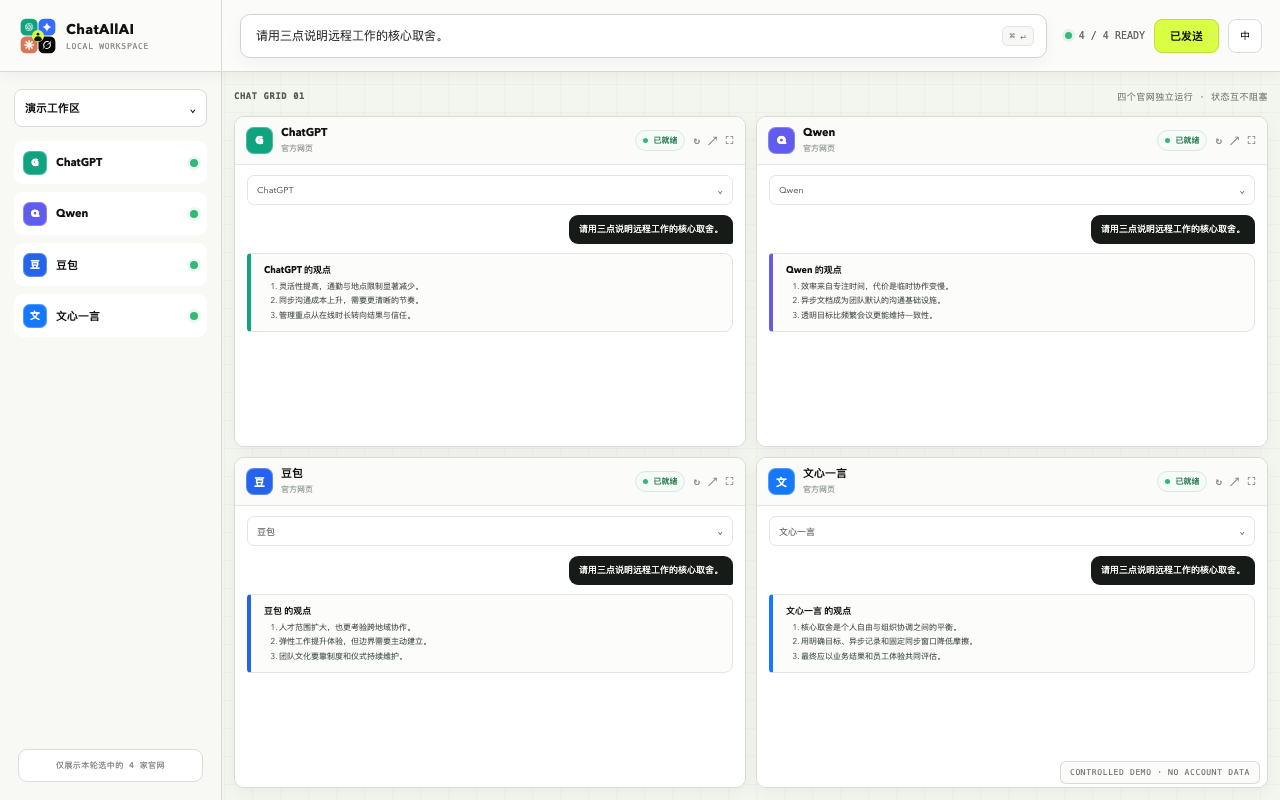This screenshot has width=1280, height=800.
Task: Refresh the 豆包 panel
Action: tap(697, 482)
